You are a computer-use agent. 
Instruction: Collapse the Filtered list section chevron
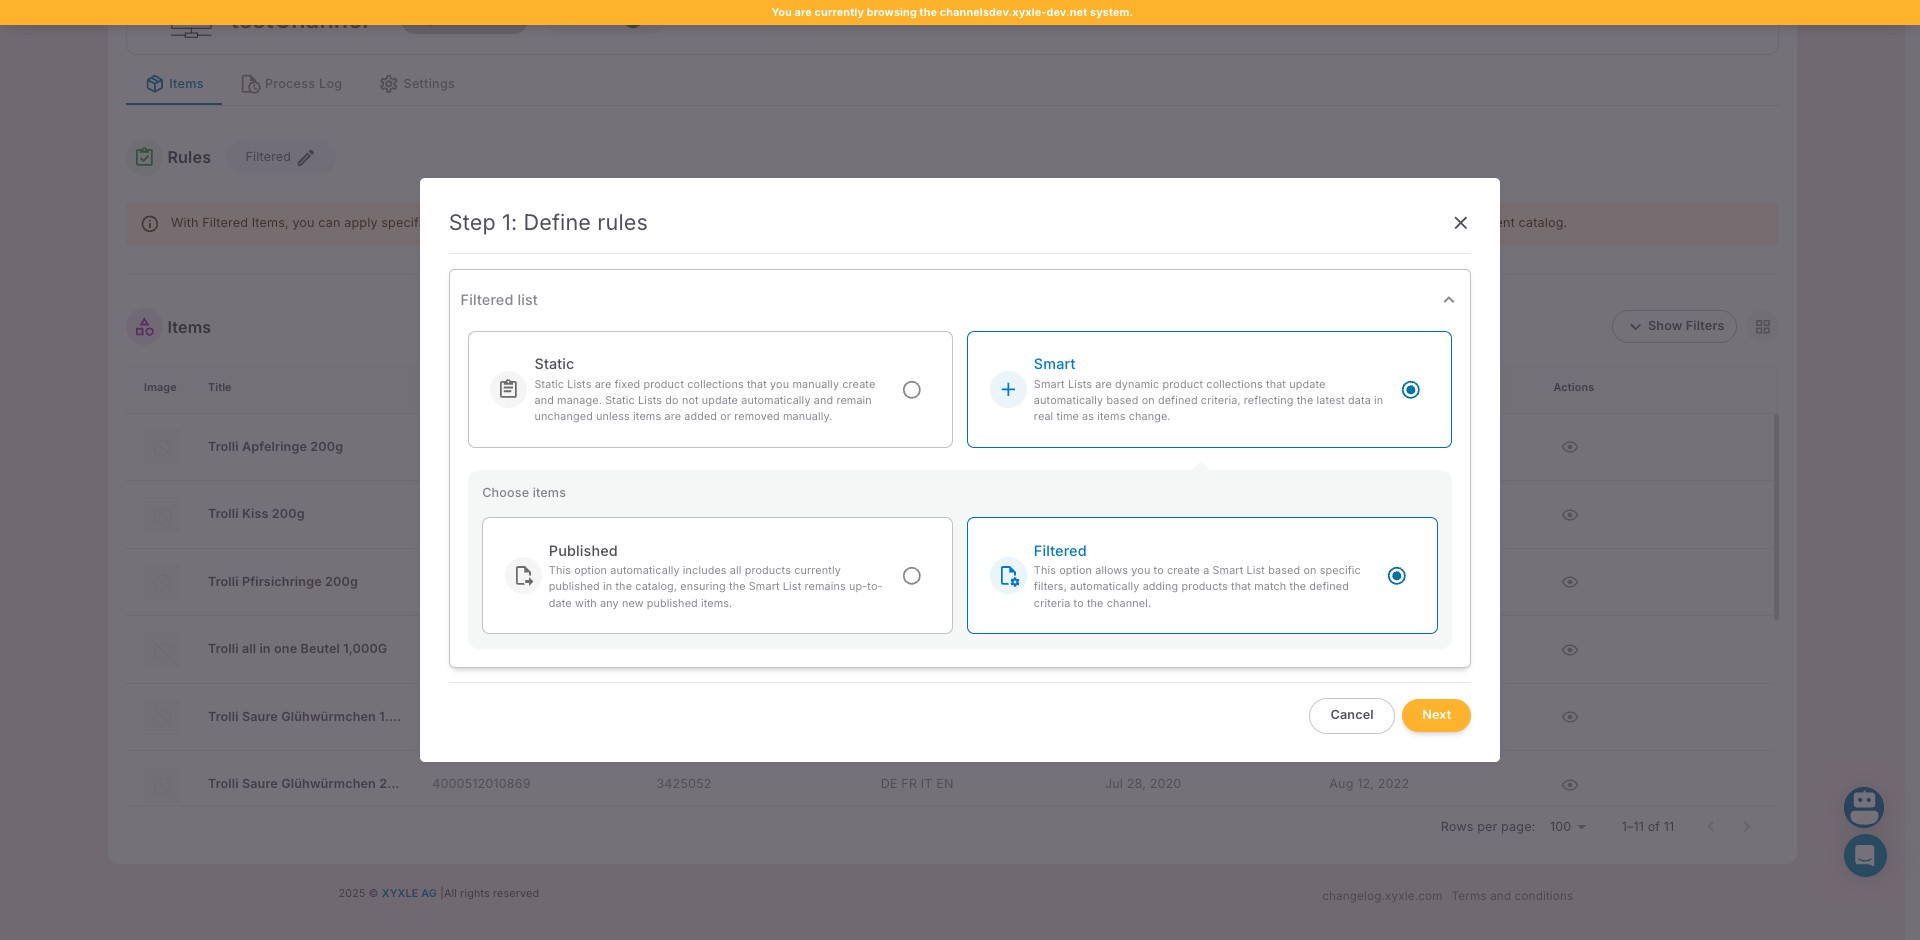[1448, 300]
